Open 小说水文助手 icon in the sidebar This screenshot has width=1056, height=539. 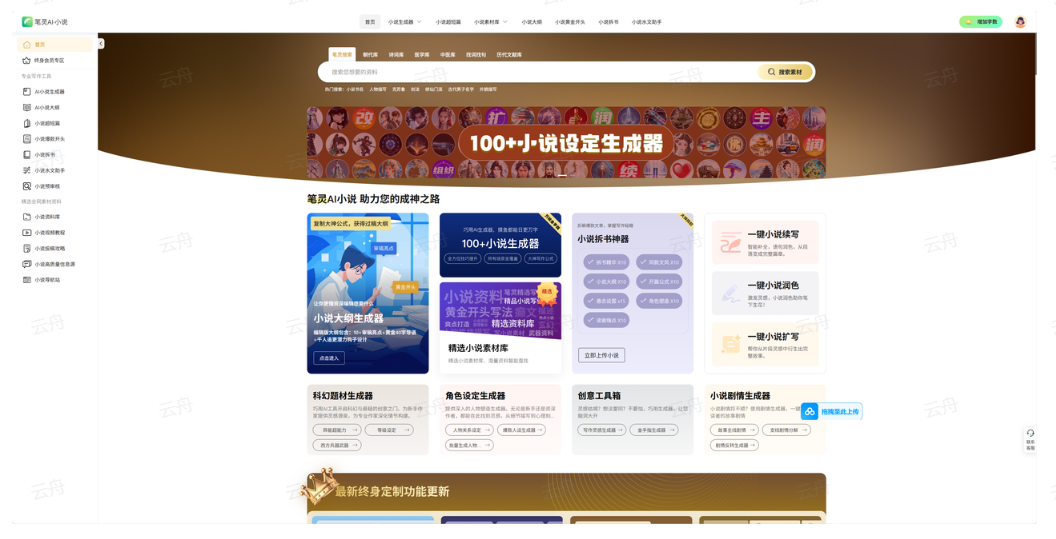pyautogui.click(x=27, y=170)
